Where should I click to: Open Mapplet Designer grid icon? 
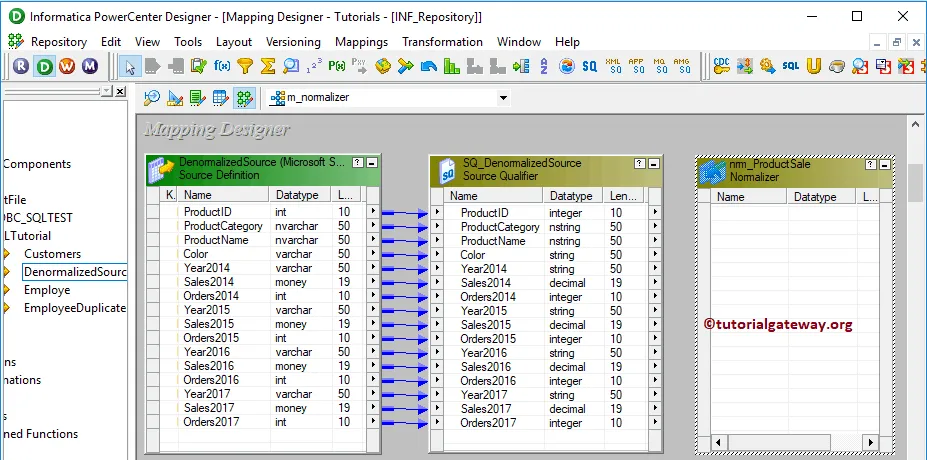click(x=221, y=98)
